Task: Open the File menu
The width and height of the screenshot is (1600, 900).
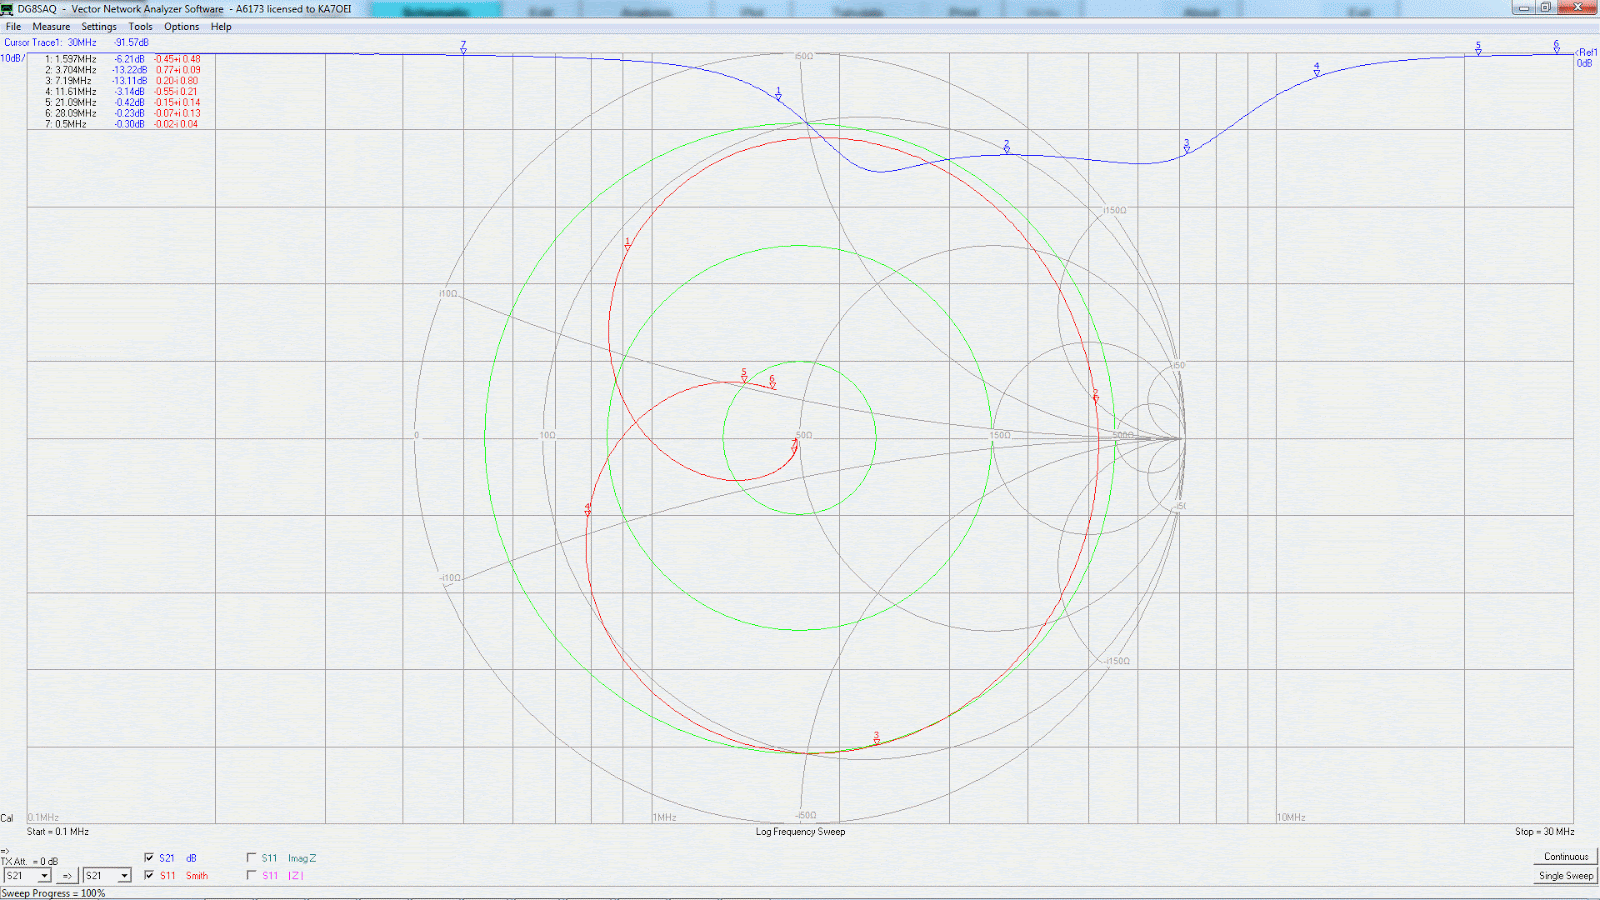Action: 14,27
